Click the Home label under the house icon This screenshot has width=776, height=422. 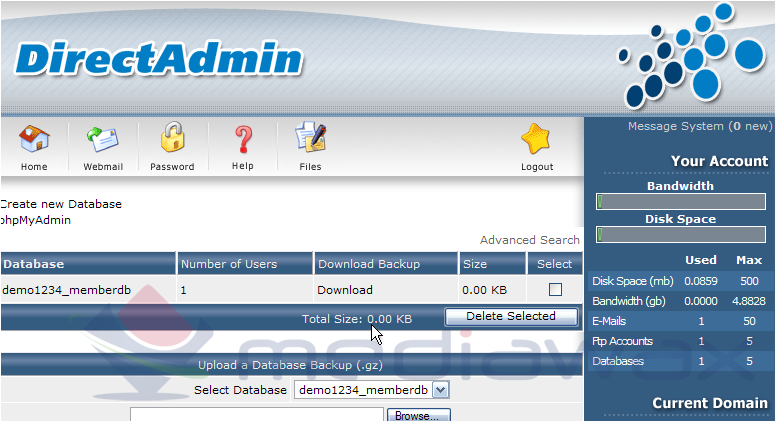(34, 167)
